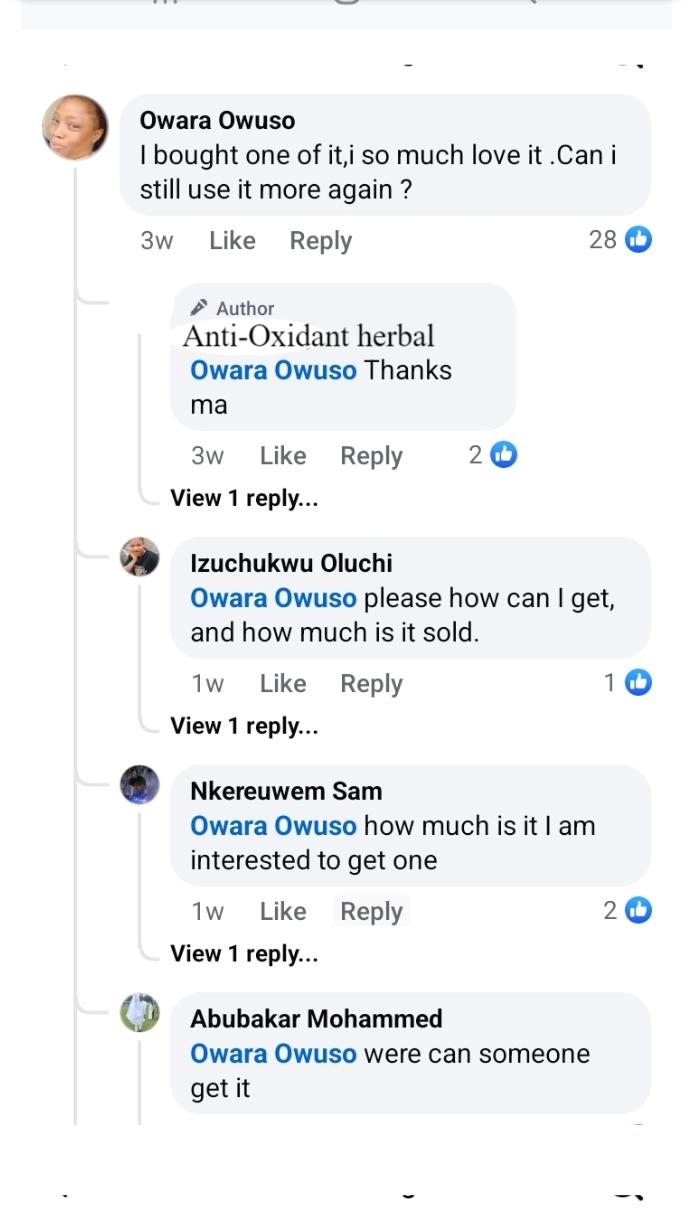The width and height of the screenshot is (691, 1209).
Task: Like the Author's Thanks ma reply
Action: 283,456
